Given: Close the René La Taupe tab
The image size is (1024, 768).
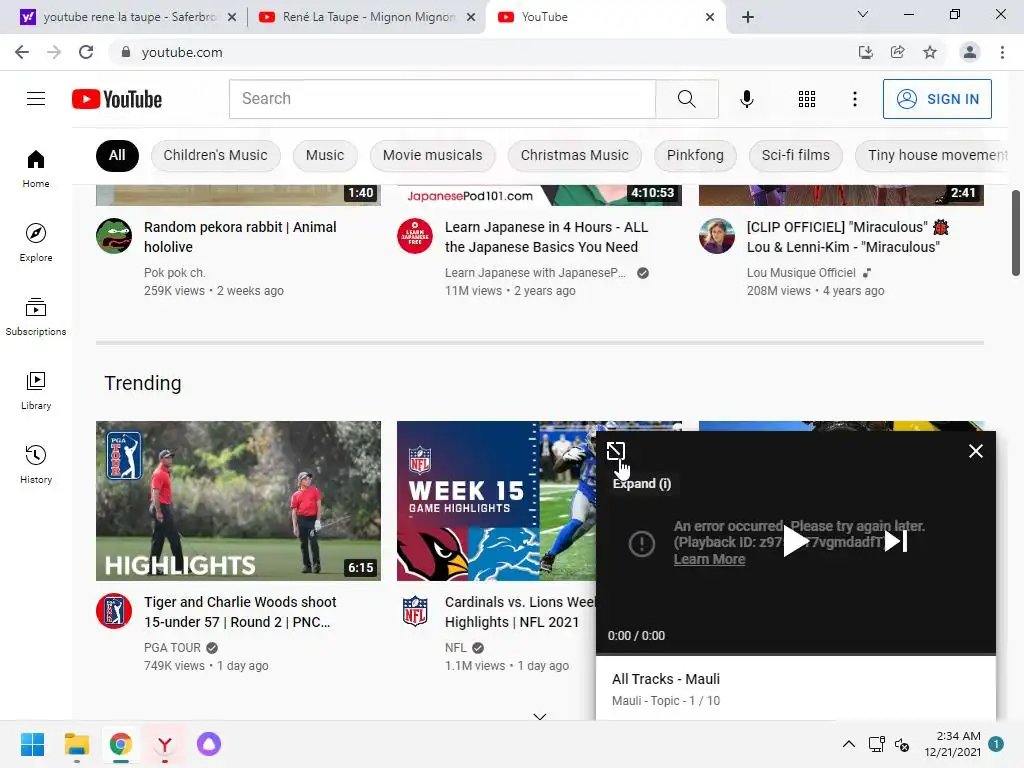Looking at the screenshot, I should 471,17.
